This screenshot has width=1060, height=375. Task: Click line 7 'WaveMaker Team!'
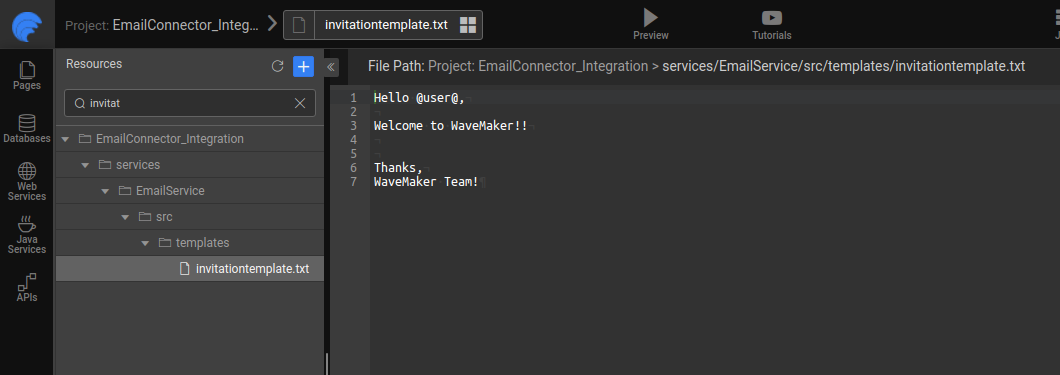(427, 182)
